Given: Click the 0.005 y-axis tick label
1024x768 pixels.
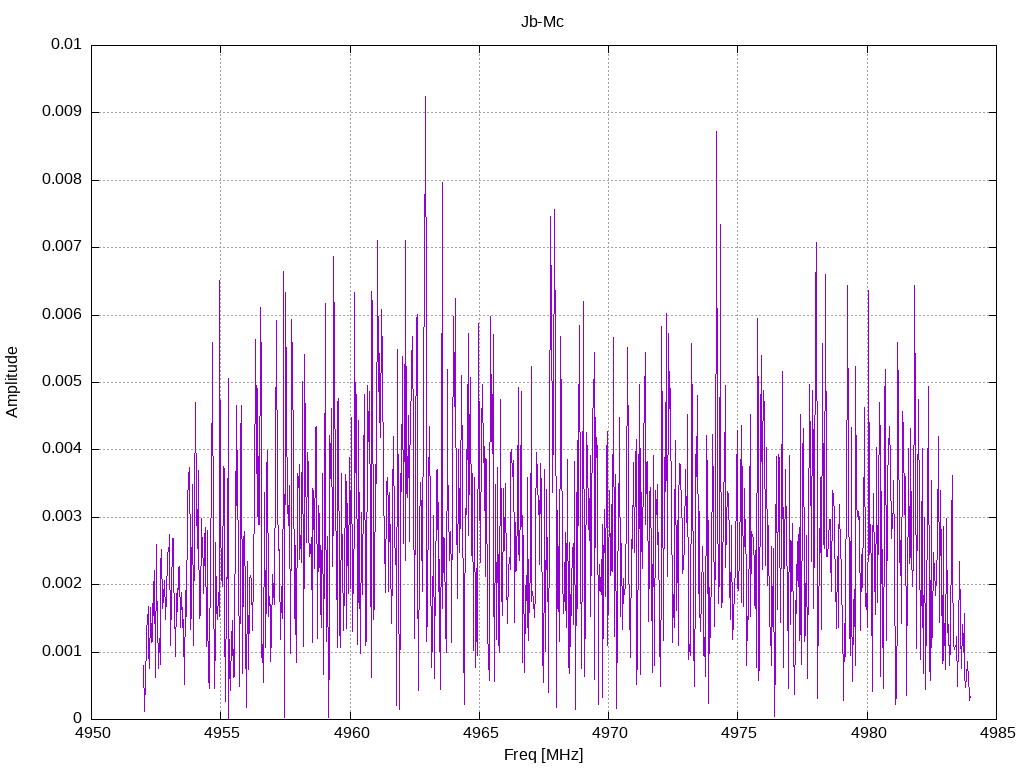Looking at the screenshot, I should [62, 382].
